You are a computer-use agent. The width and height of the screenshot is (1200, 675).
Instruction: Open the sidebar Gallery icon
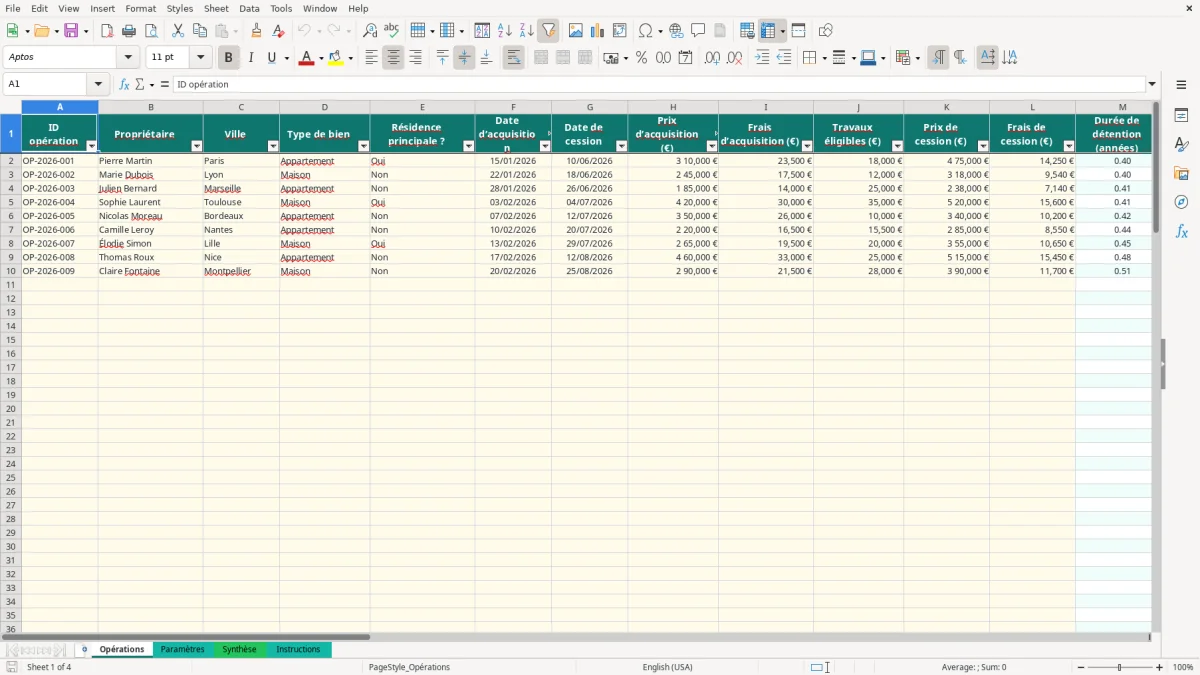click(x=1181, y=174)
